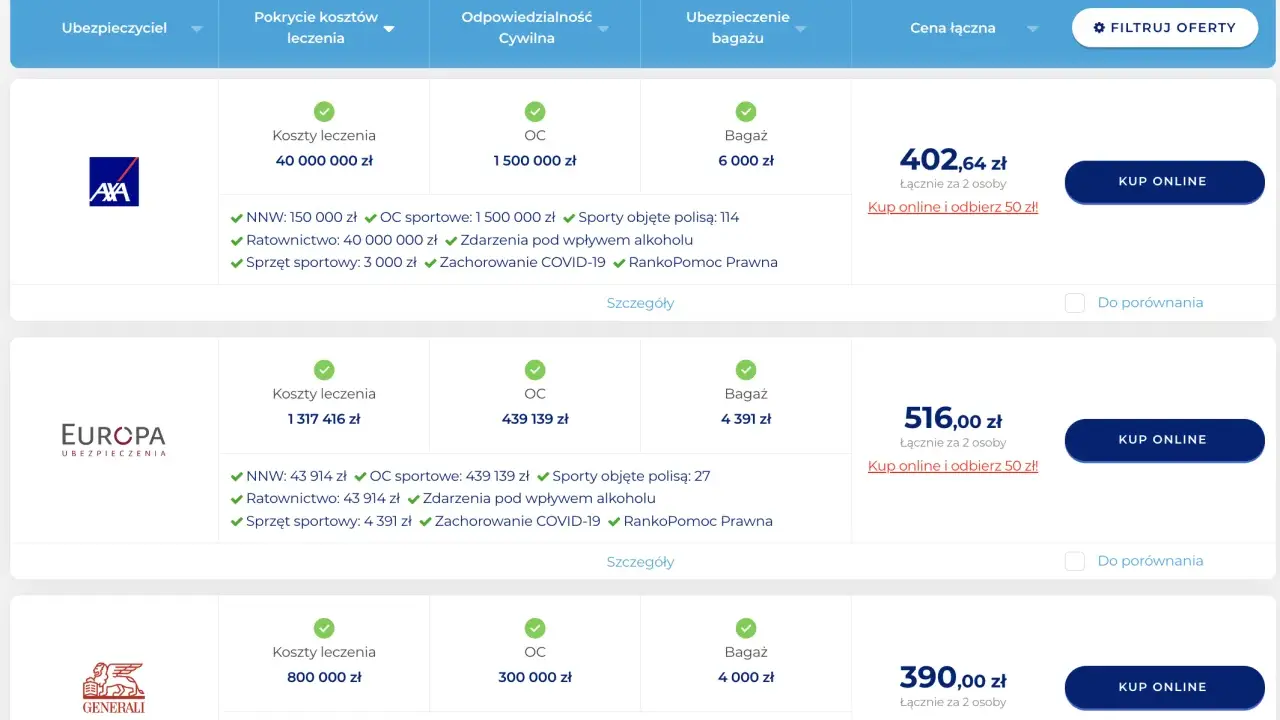Tick Do porównania checkbox for AXA offer
Screen dimensions: 1280x720
(x=1075, y=303)
